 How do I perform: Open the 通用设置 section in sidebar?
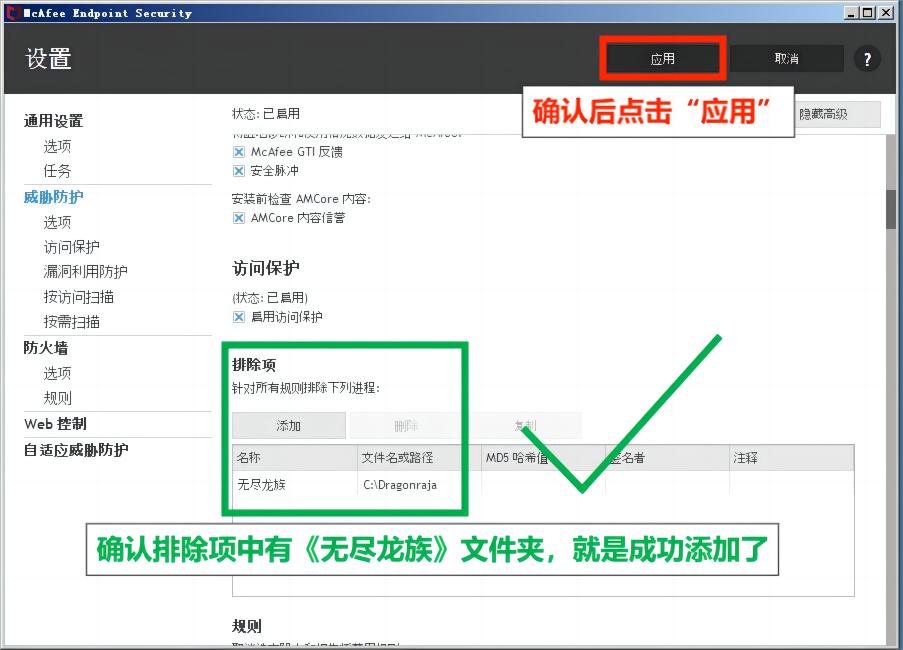click(x=54, y=121)
